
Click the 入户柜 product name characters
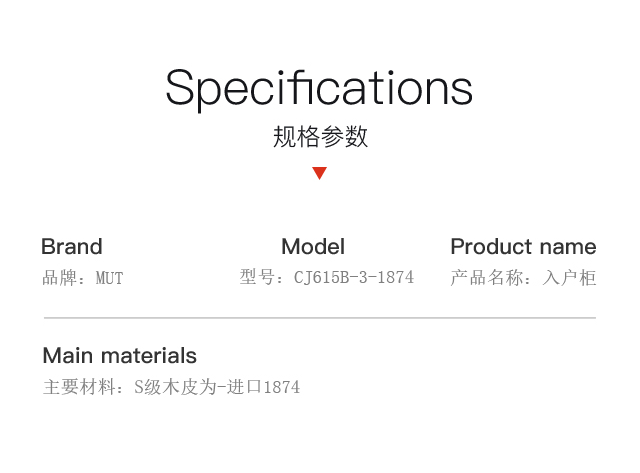click(x=569, y=278)
